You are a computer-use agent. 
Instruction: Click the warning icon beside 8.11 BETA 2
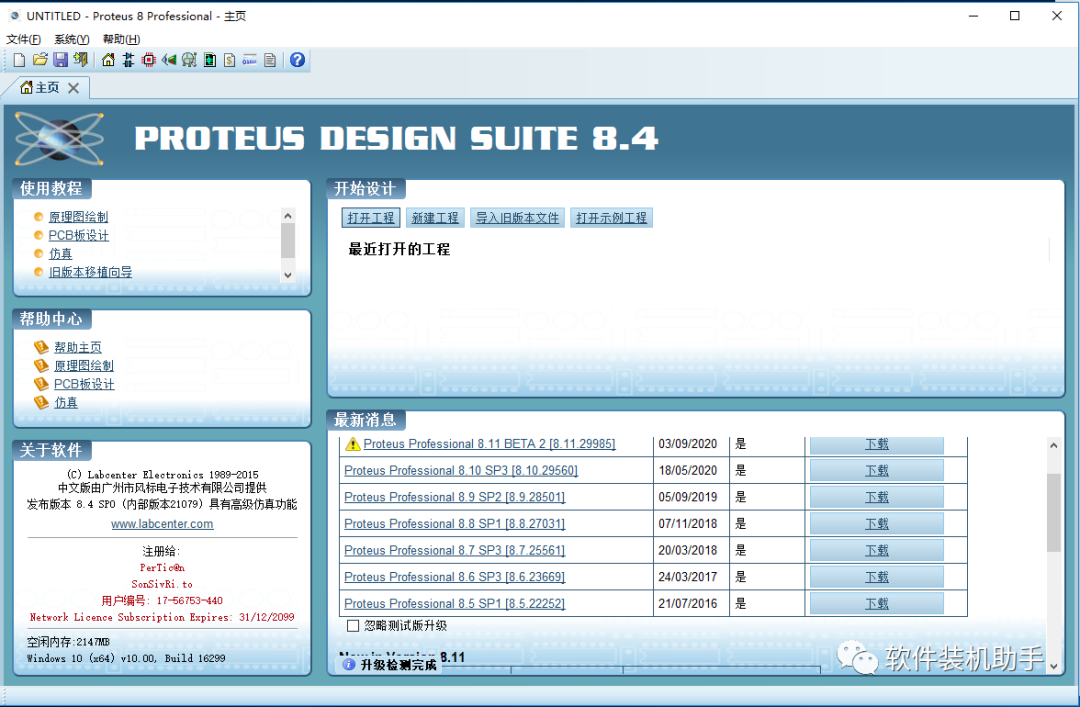[x=353, y=444]
